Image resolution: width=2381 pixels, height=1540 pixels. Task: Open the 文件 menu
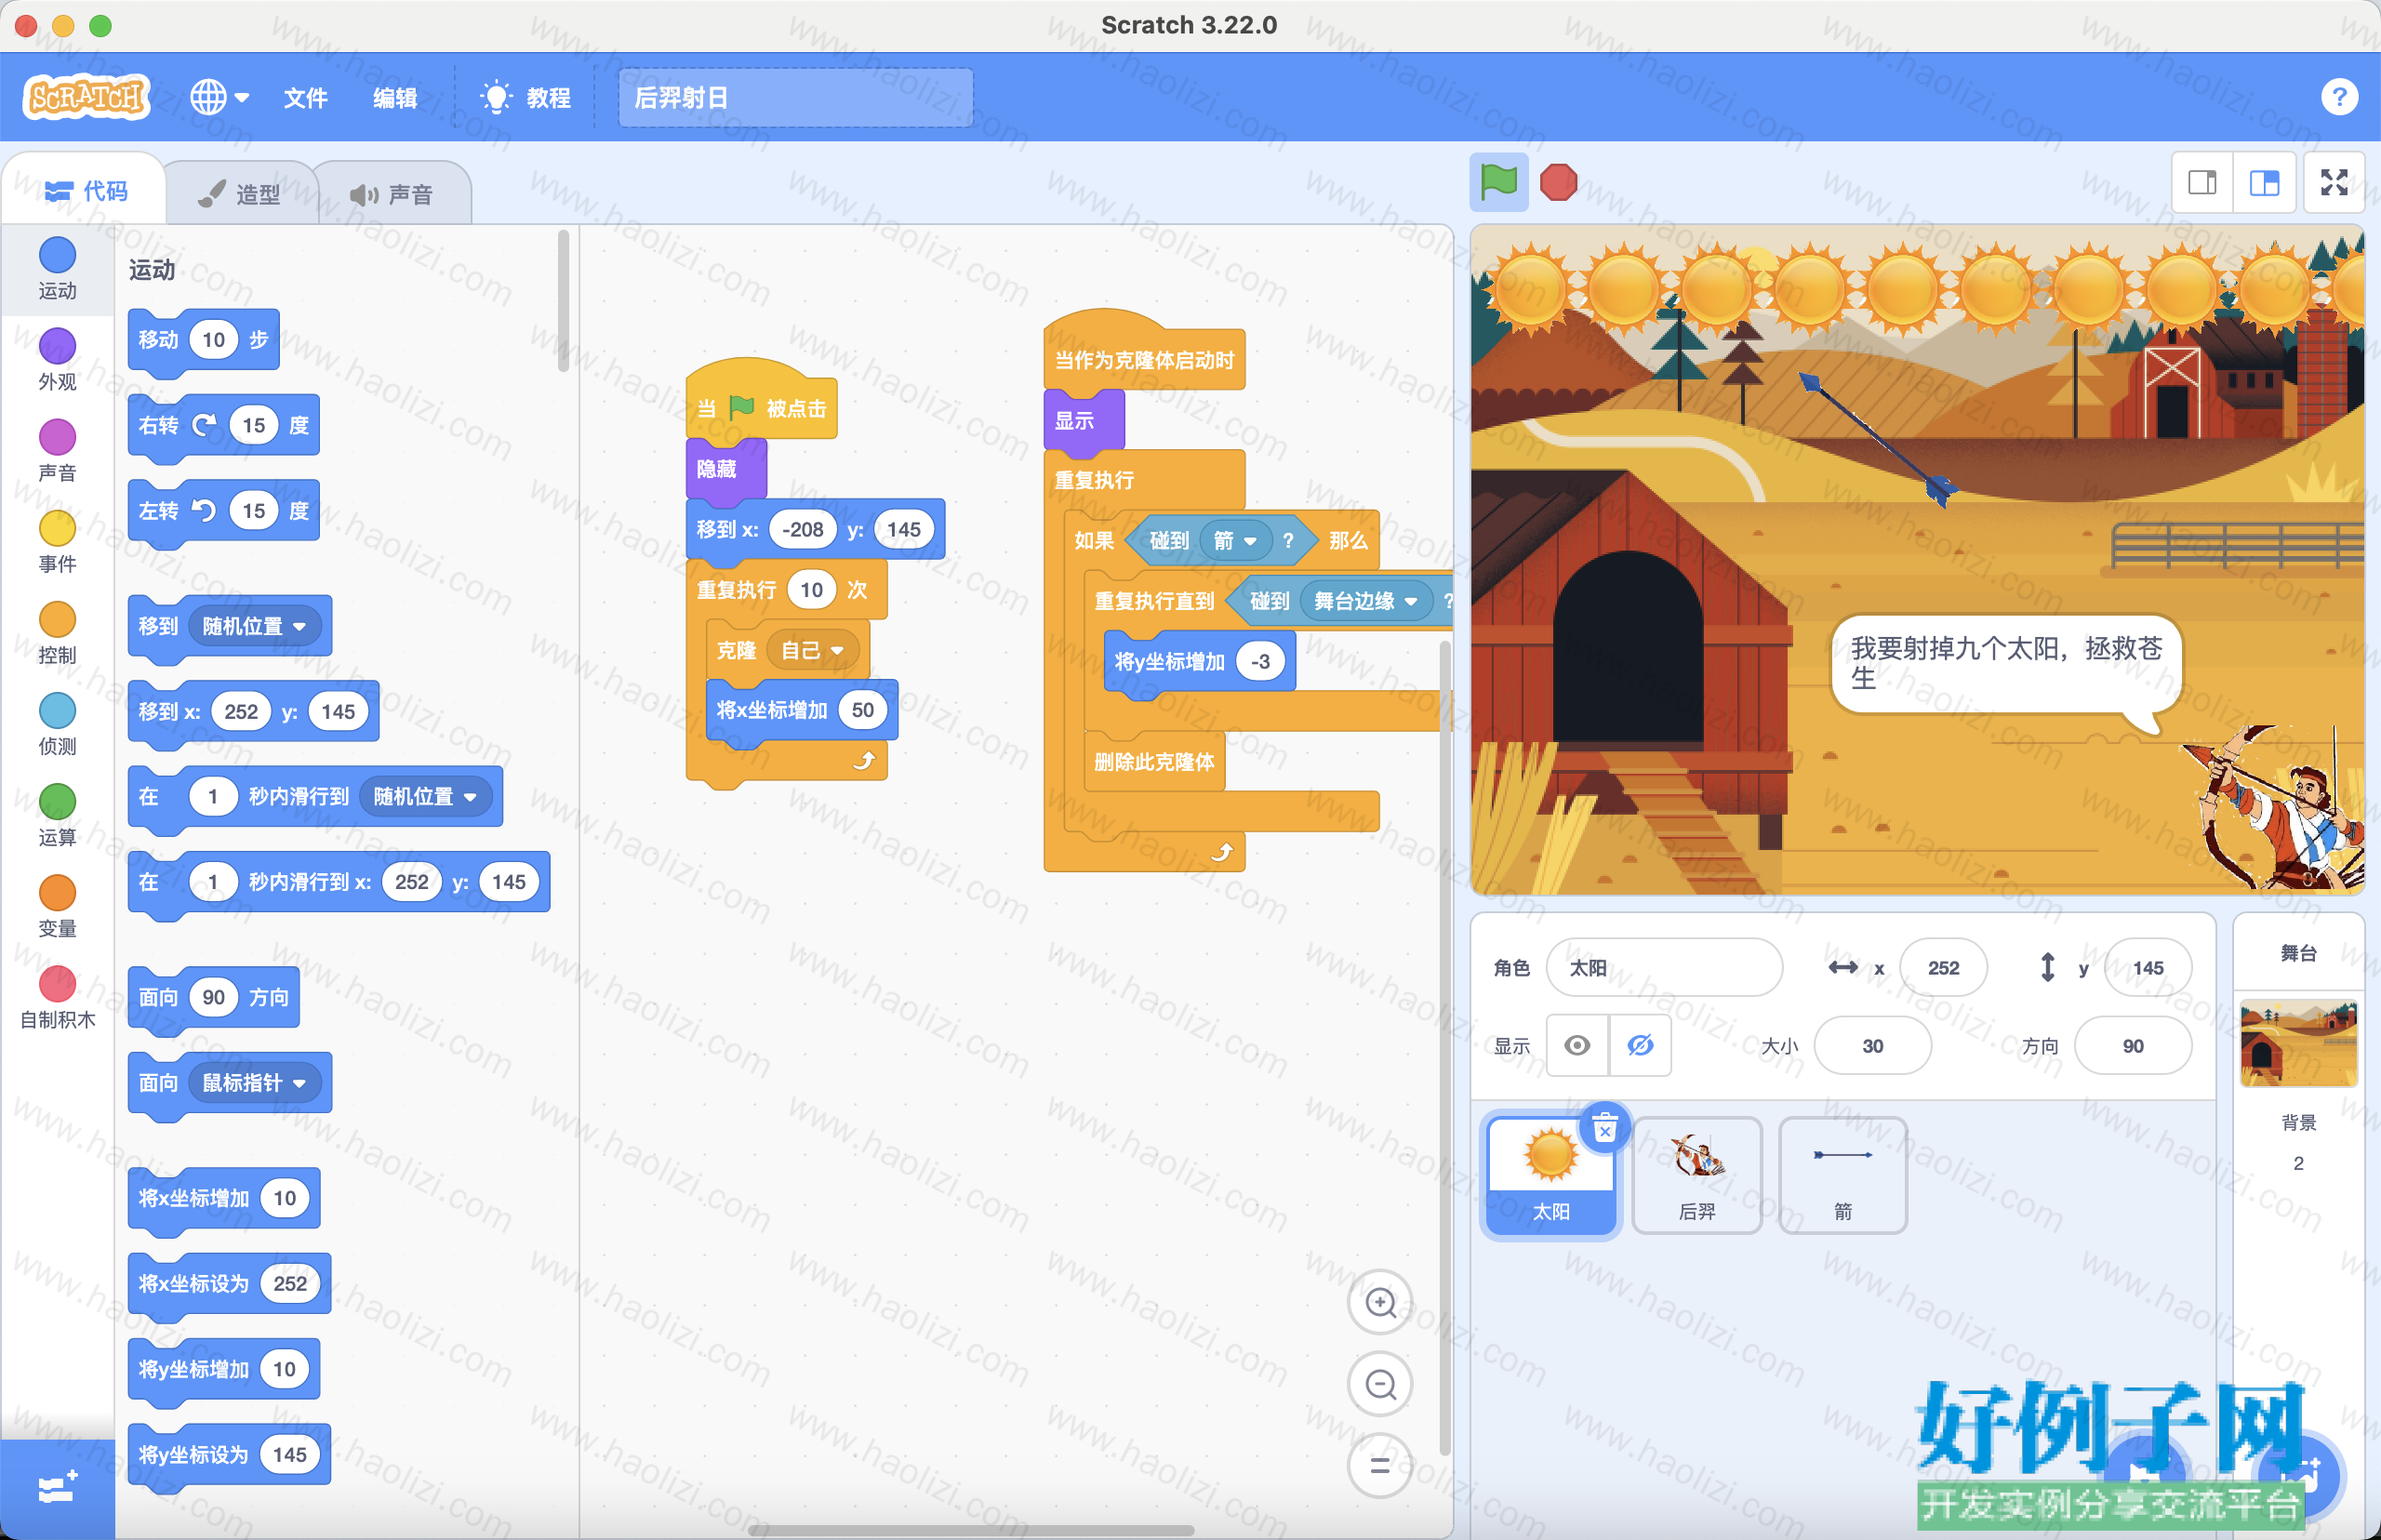[305, 97]
